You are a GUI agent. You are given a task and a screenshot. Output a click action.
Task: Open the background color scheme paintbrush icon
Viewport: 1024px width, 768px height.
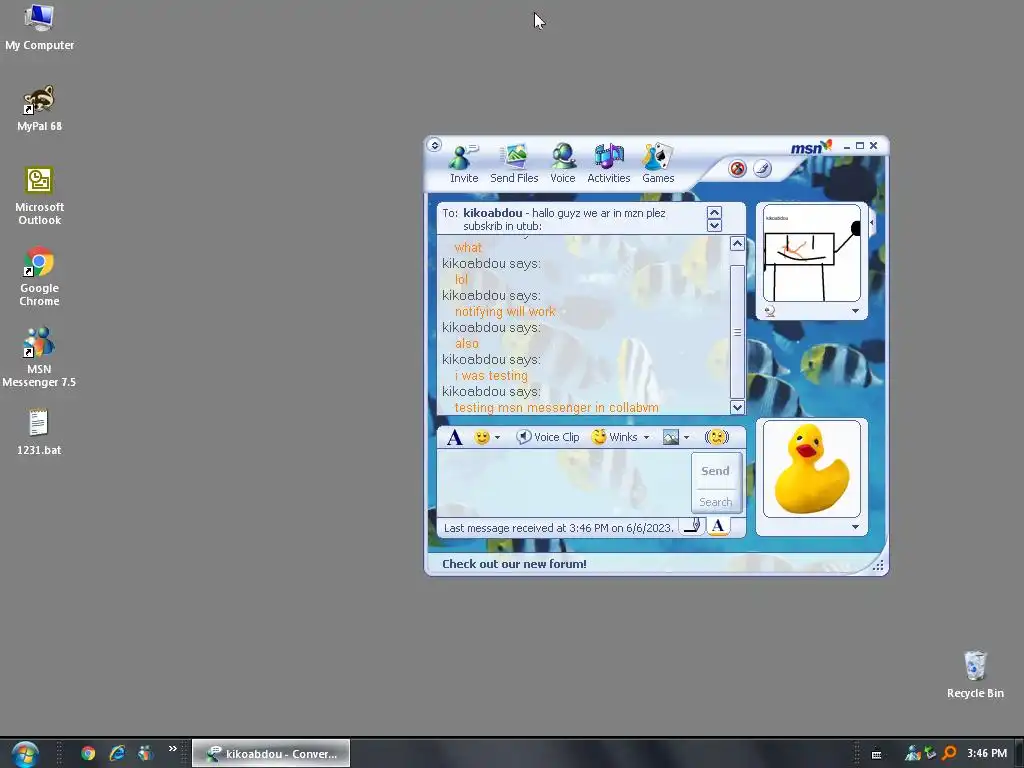click(x=762, y=168)
